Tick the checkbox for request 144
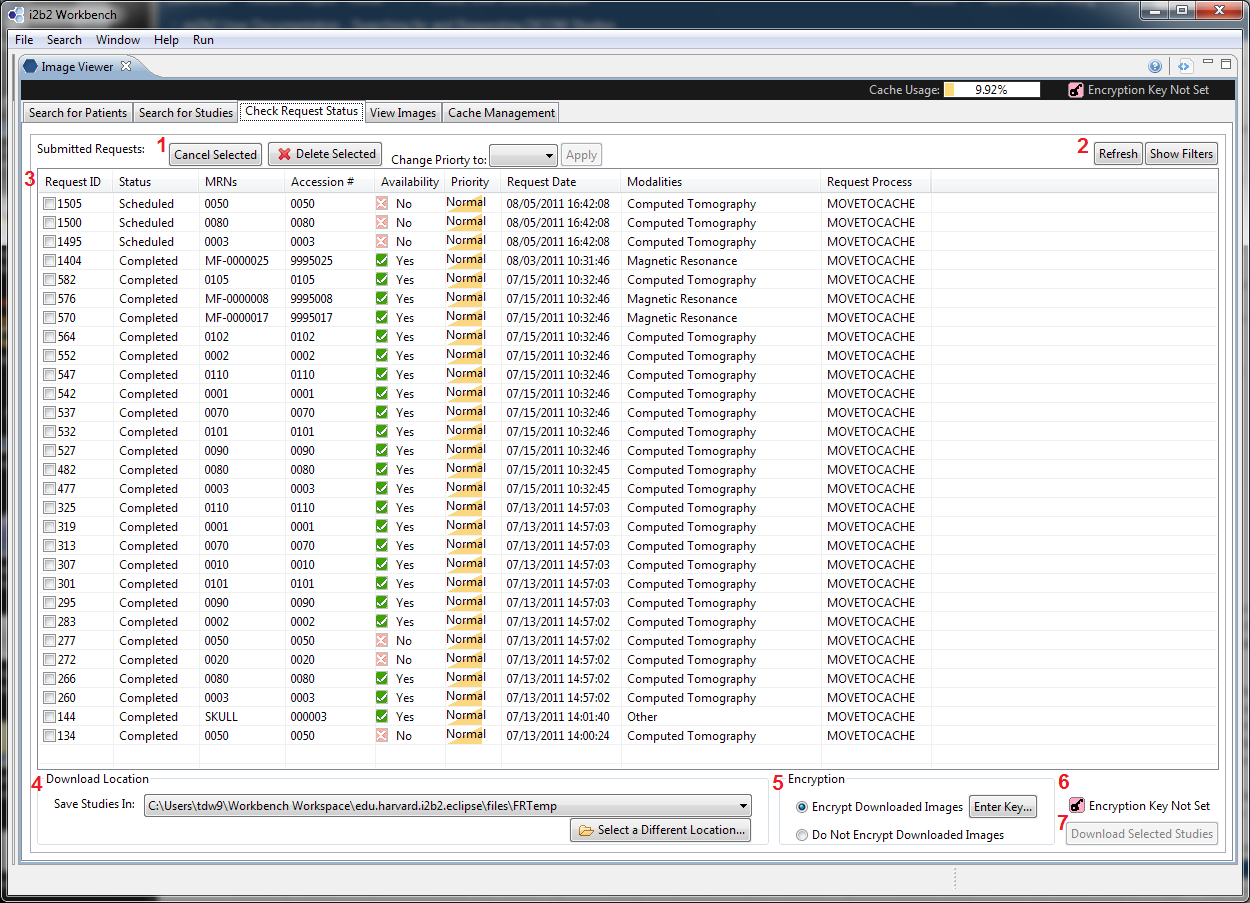Screen dimensions: 1250x903 (49, 717)
